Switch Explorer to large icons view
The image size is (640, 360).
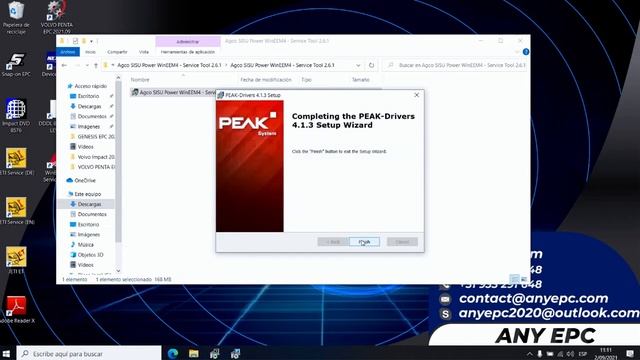point(524,279)
